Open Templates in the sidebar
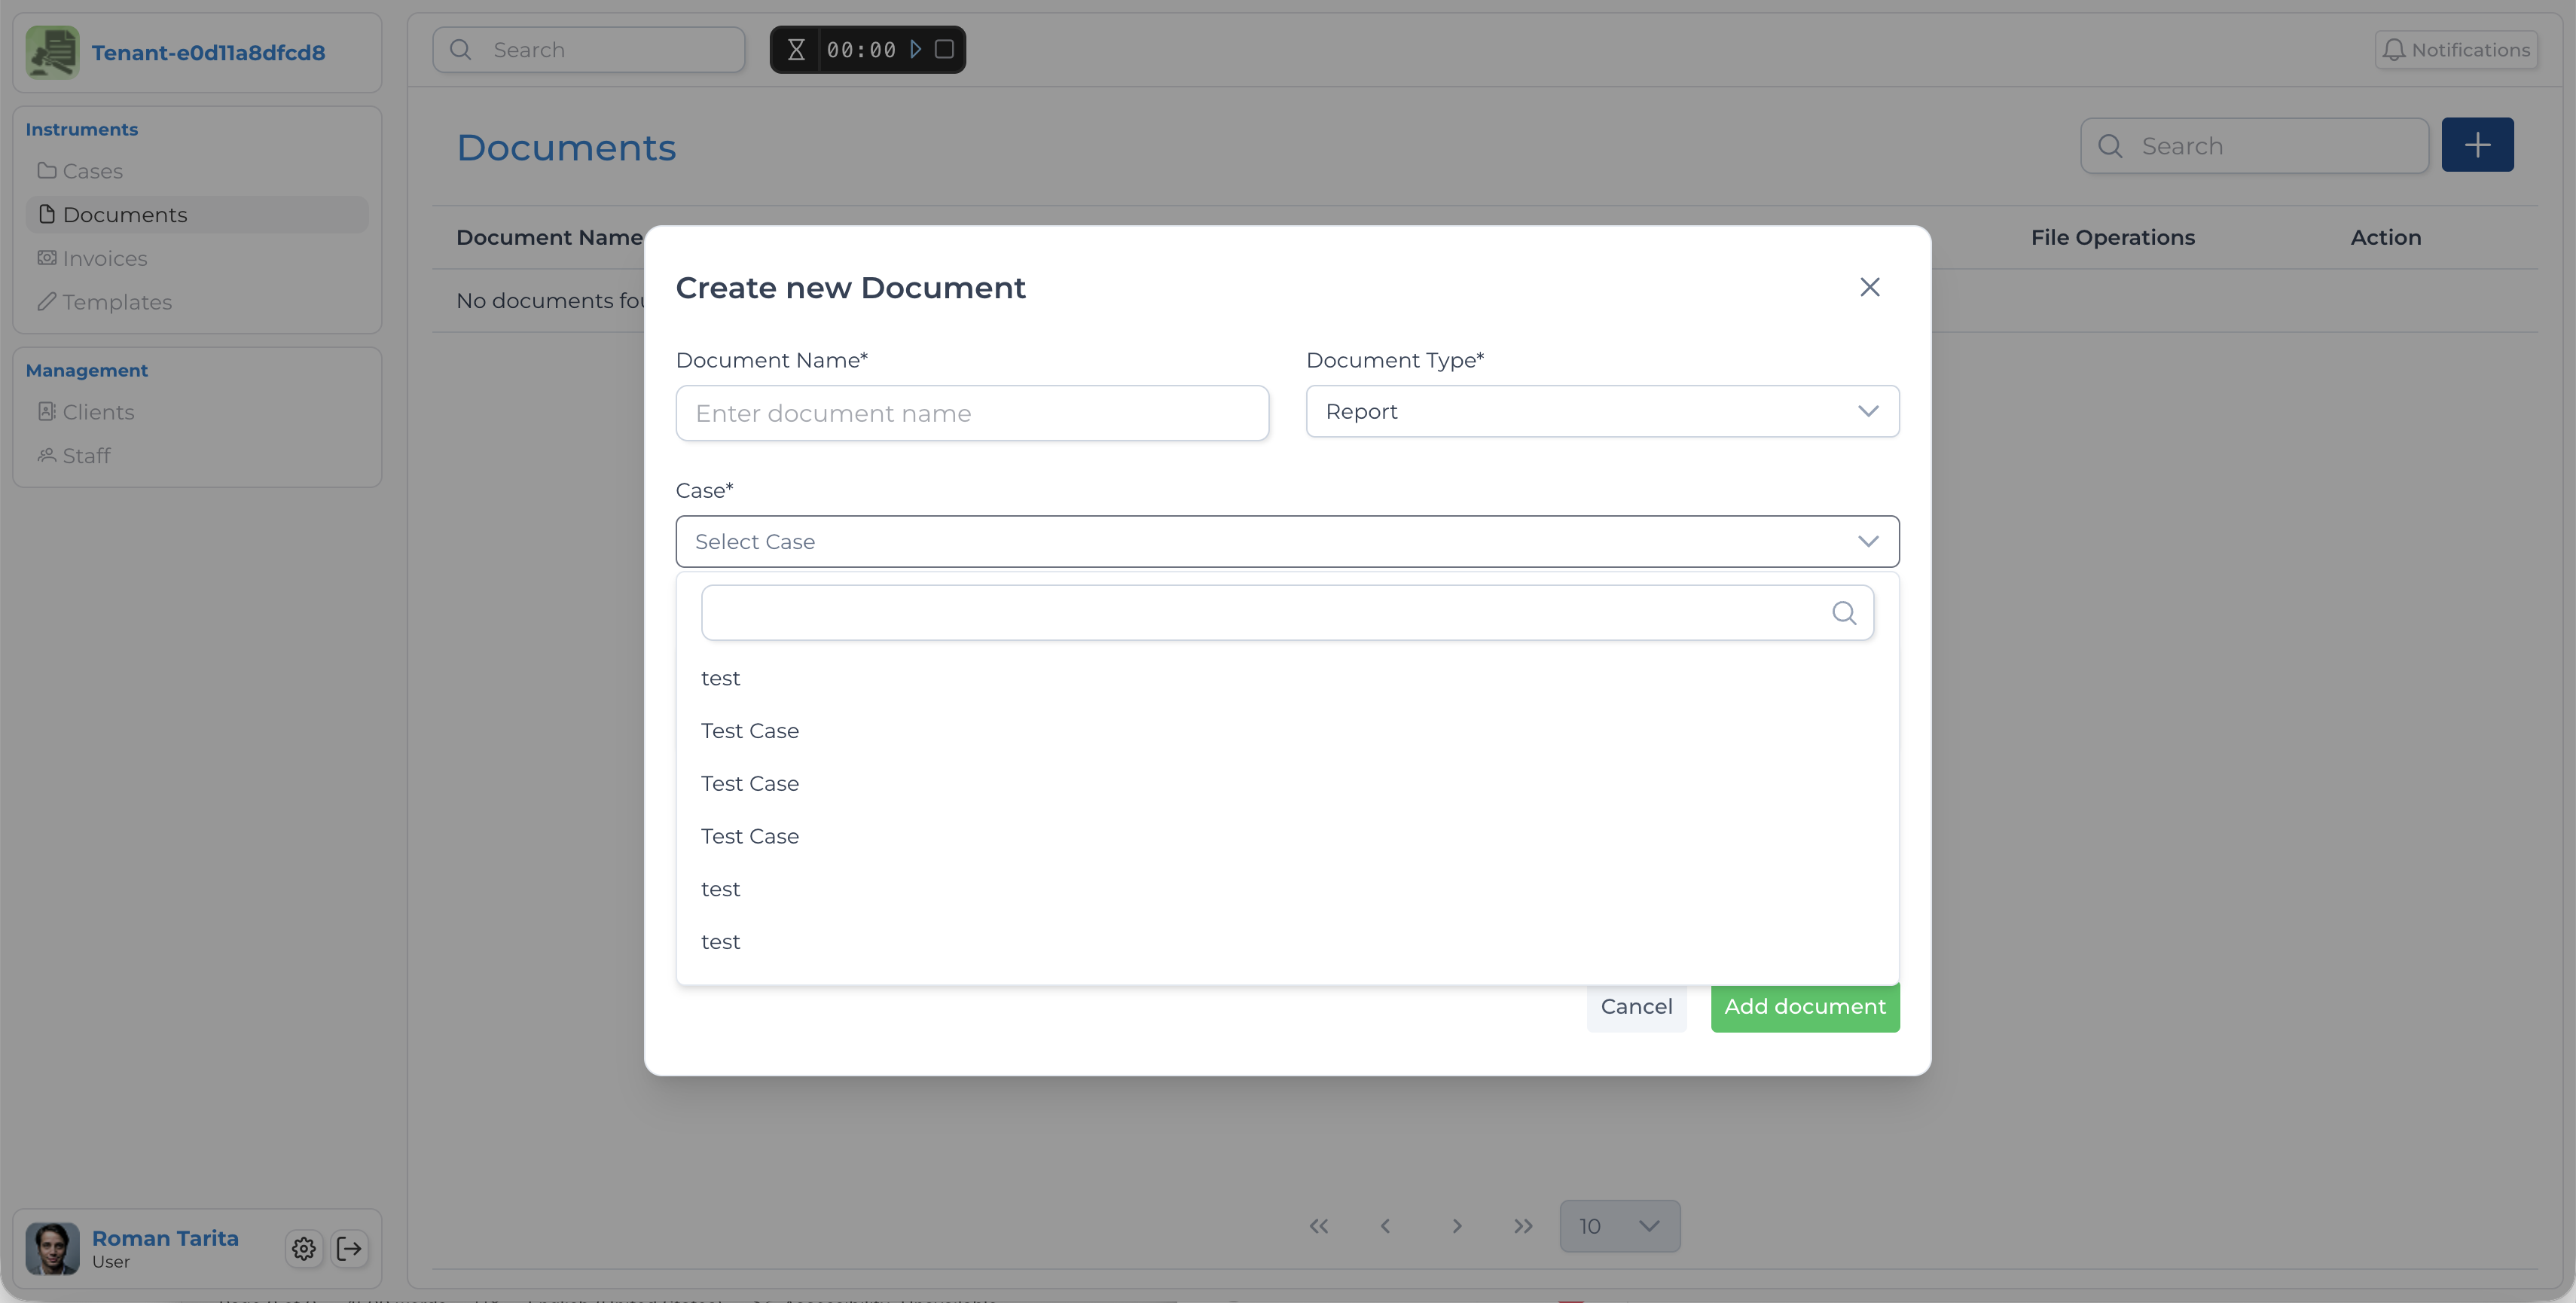 (x=116, y=302)
